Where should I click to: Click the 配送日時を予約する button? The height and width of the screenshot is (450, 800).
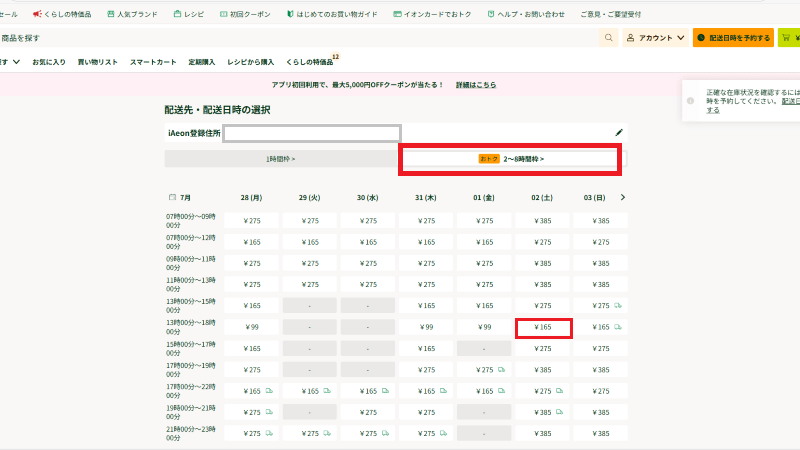point(733,38)
